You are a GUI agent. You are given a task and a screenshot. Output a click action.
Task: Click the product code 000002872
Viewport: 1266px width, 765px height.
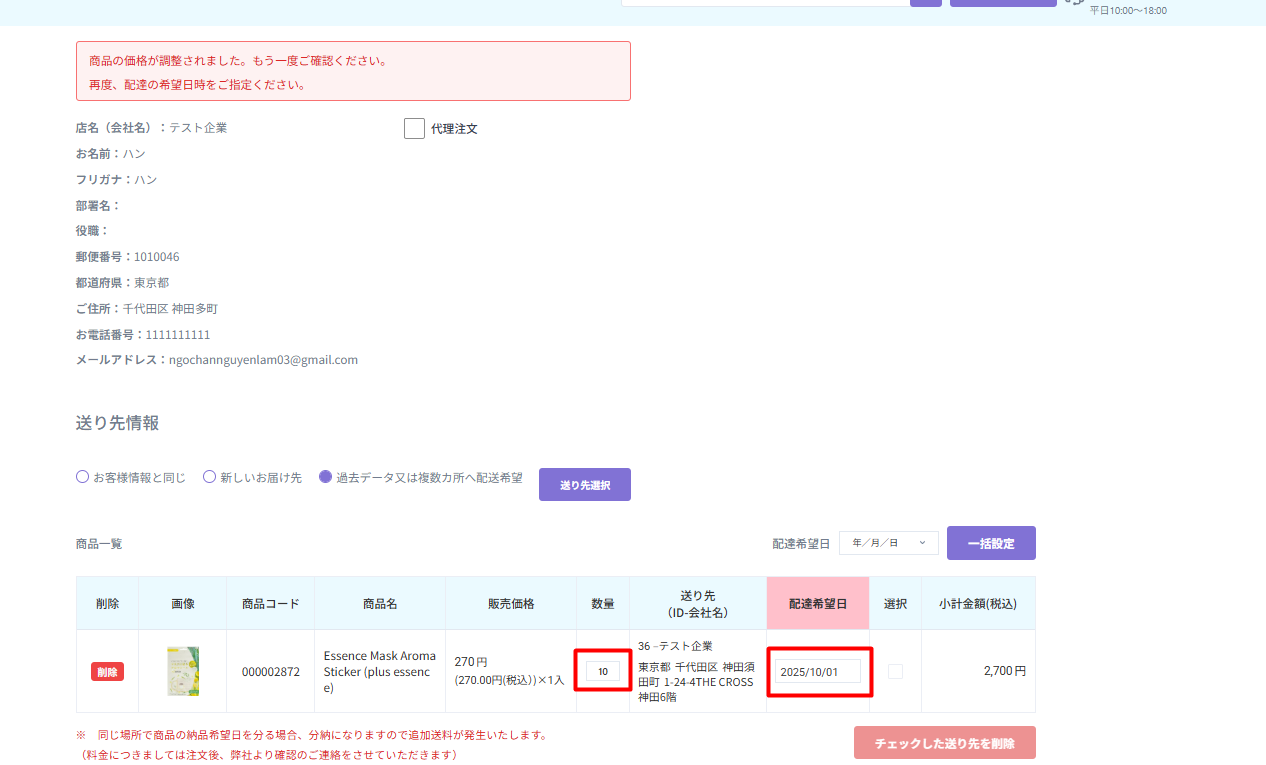pos(270,672)
